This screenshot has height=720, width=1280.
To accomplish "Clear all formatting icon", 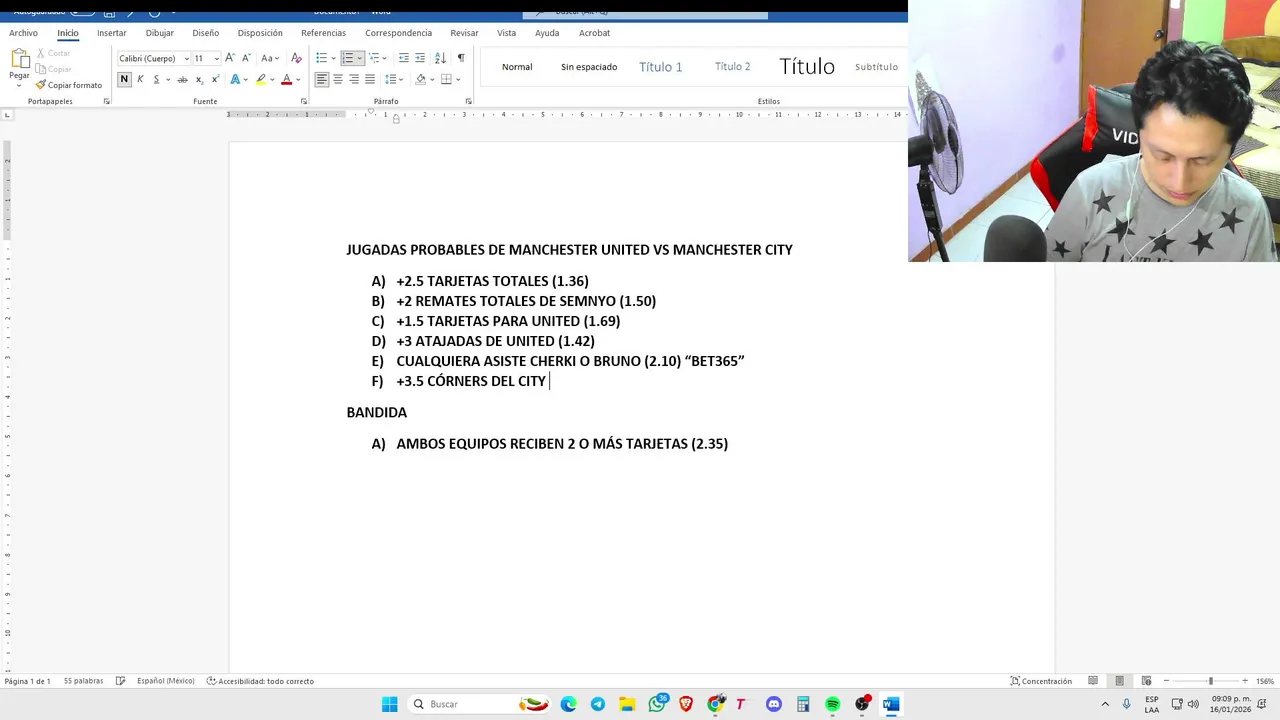I will [x=296, y=58].
